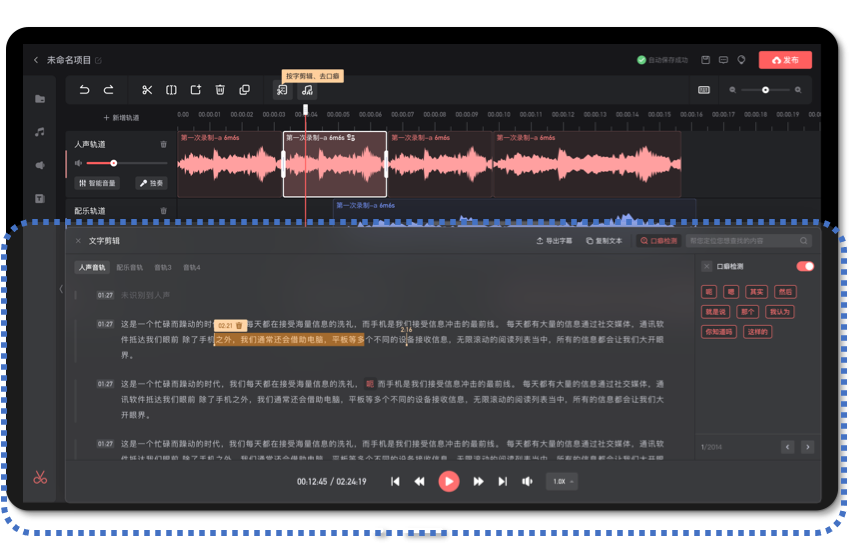Toggle the 口癖检测 switch off
This screenshot has height=546, width=858.
pos(805,266)
